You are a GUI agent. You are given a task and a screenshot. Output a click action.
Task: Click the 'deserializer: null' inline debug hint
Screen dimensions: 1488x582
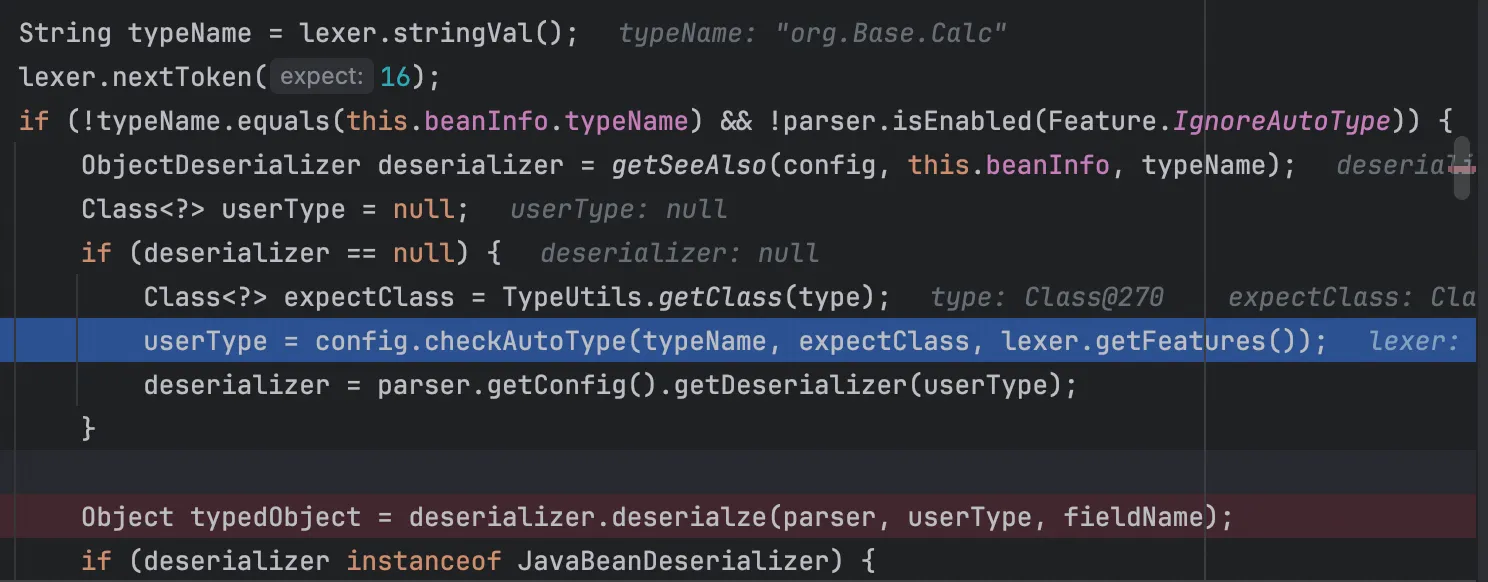click(x=679, y=254)
